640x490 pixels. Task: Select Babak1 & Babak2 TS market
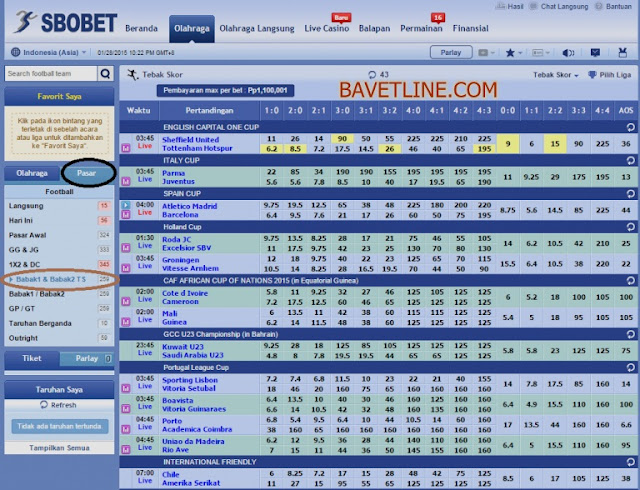click(x=59, y=279)
